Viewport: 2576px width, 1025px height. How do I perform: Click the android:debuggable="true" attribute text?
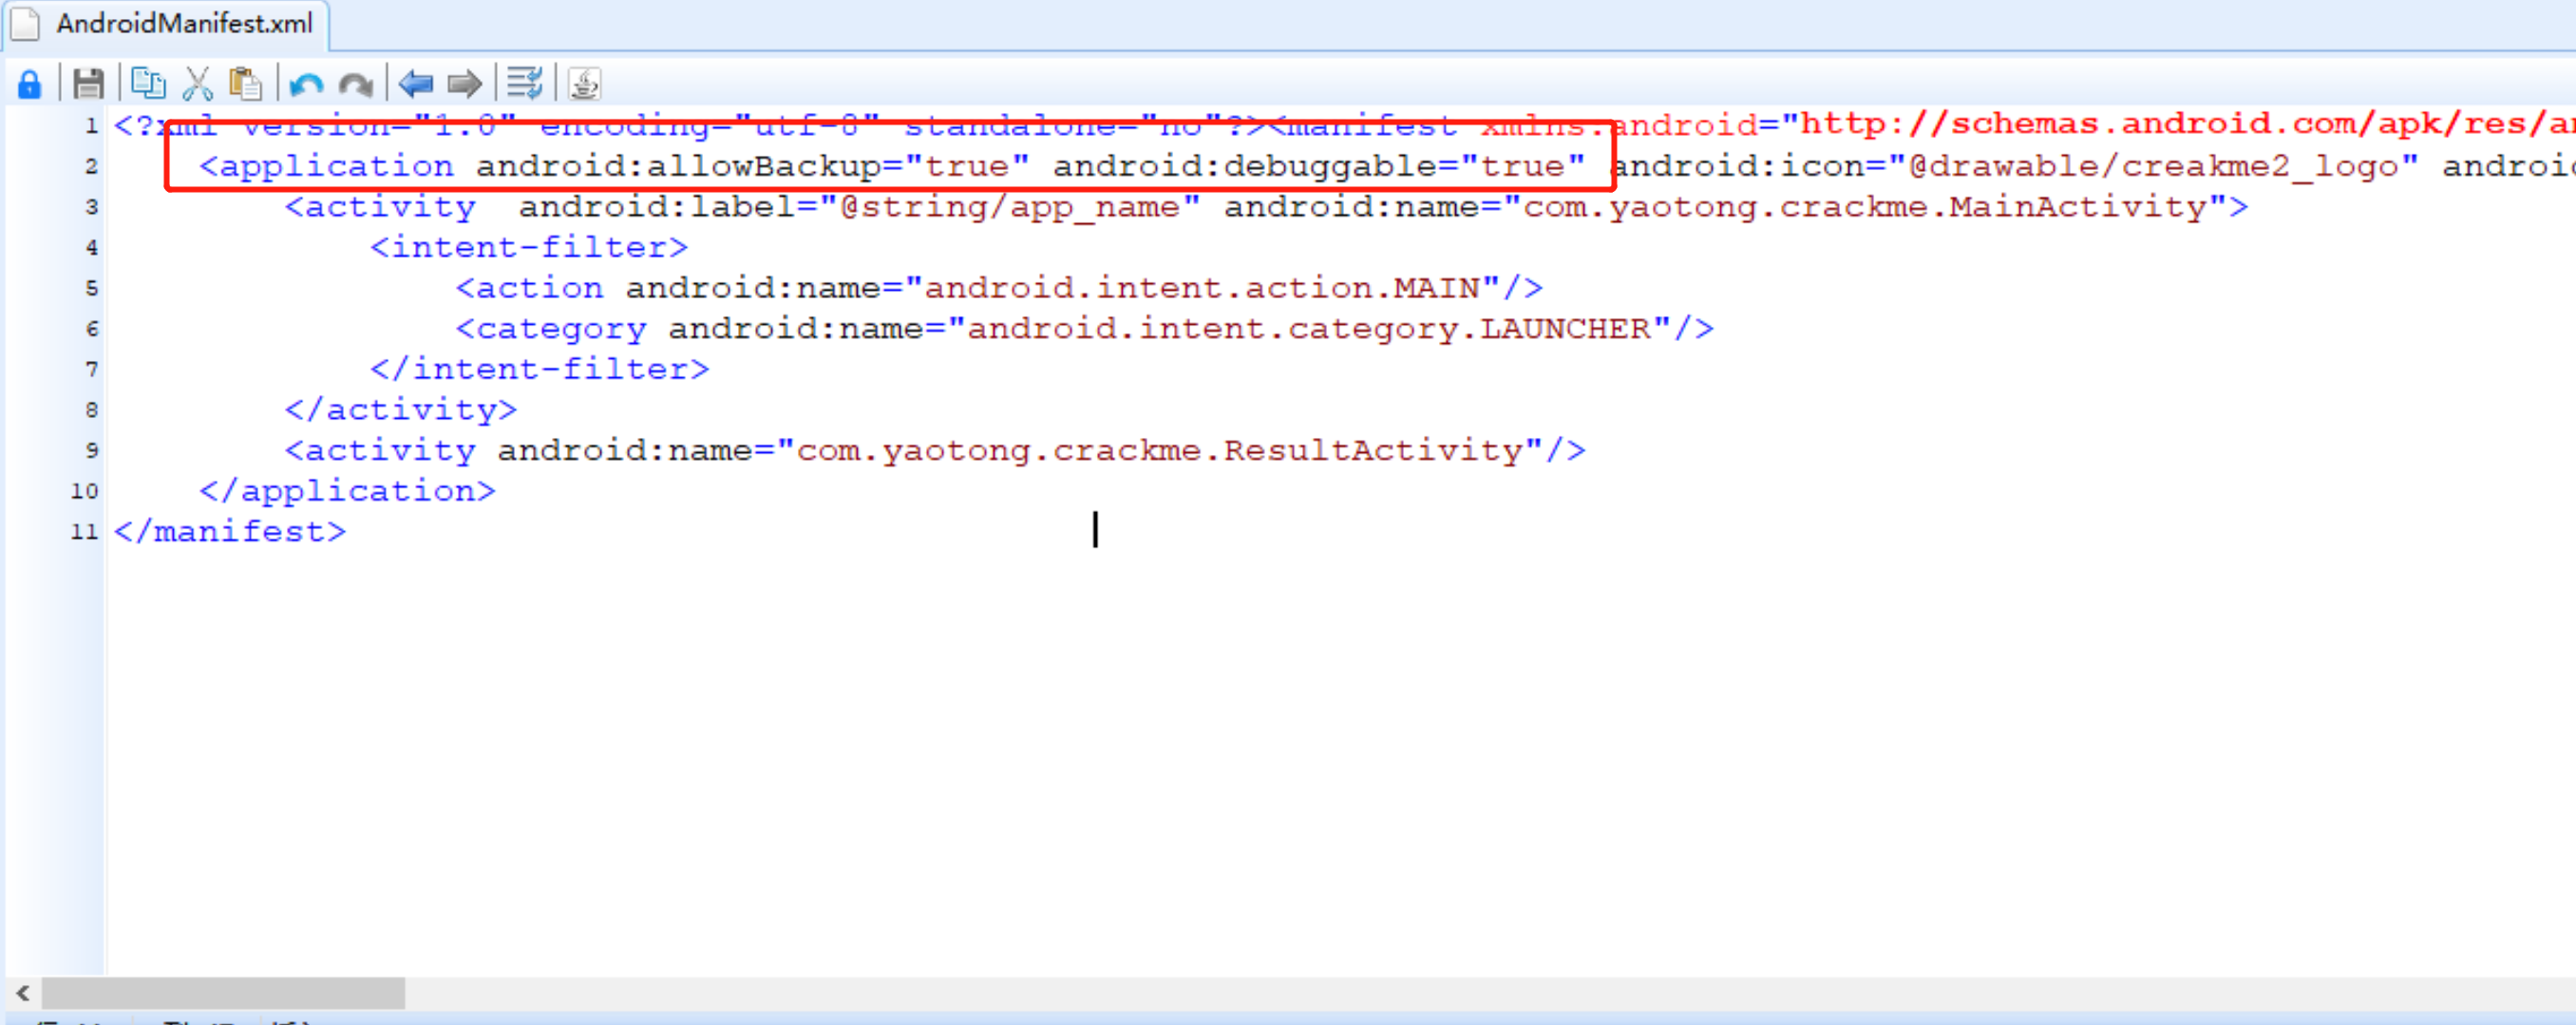point(1319,166)
